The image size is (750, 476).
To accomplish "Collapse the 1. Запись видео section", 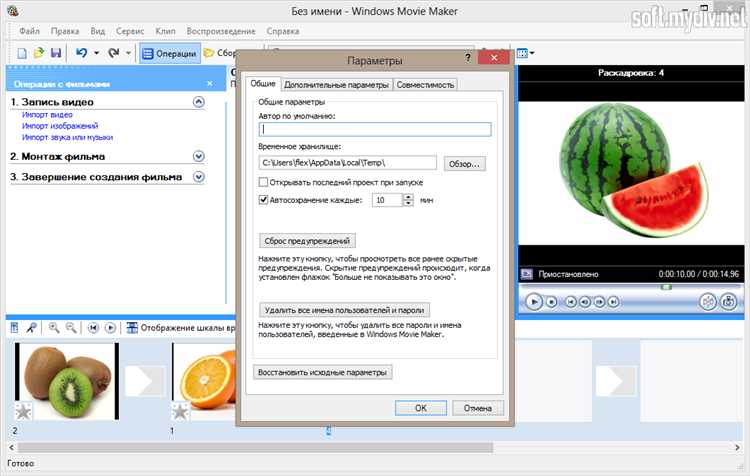I will pos(199,102).
